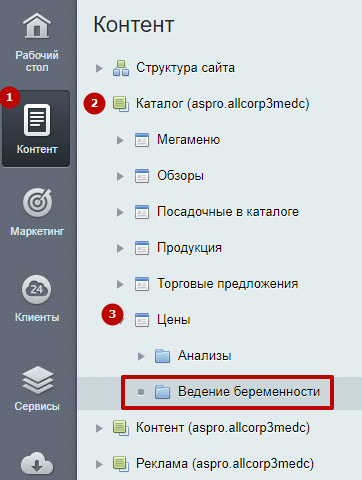Open the Маркетинг target icon
The width and height of the screenshot is (362, 480).
(37, 203)
